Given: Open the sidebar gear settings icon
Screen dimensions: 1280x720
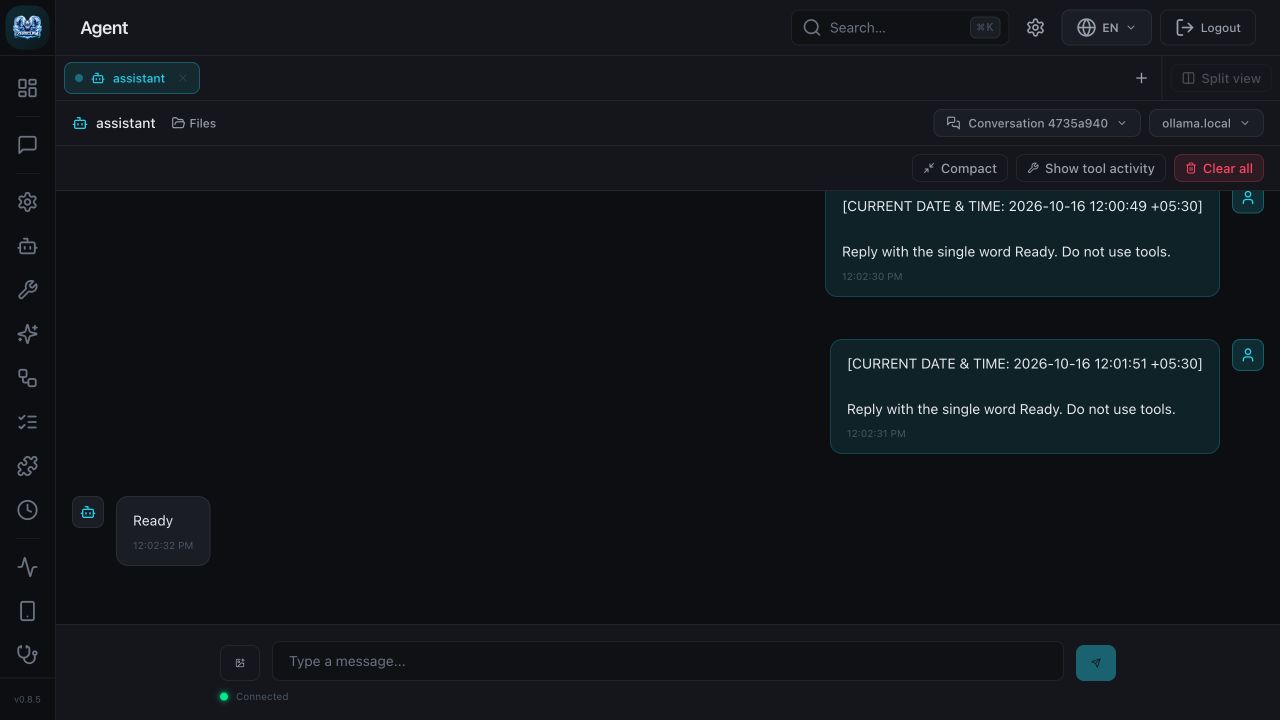Looking at the screenshot, I should click(x=27, y=201).
